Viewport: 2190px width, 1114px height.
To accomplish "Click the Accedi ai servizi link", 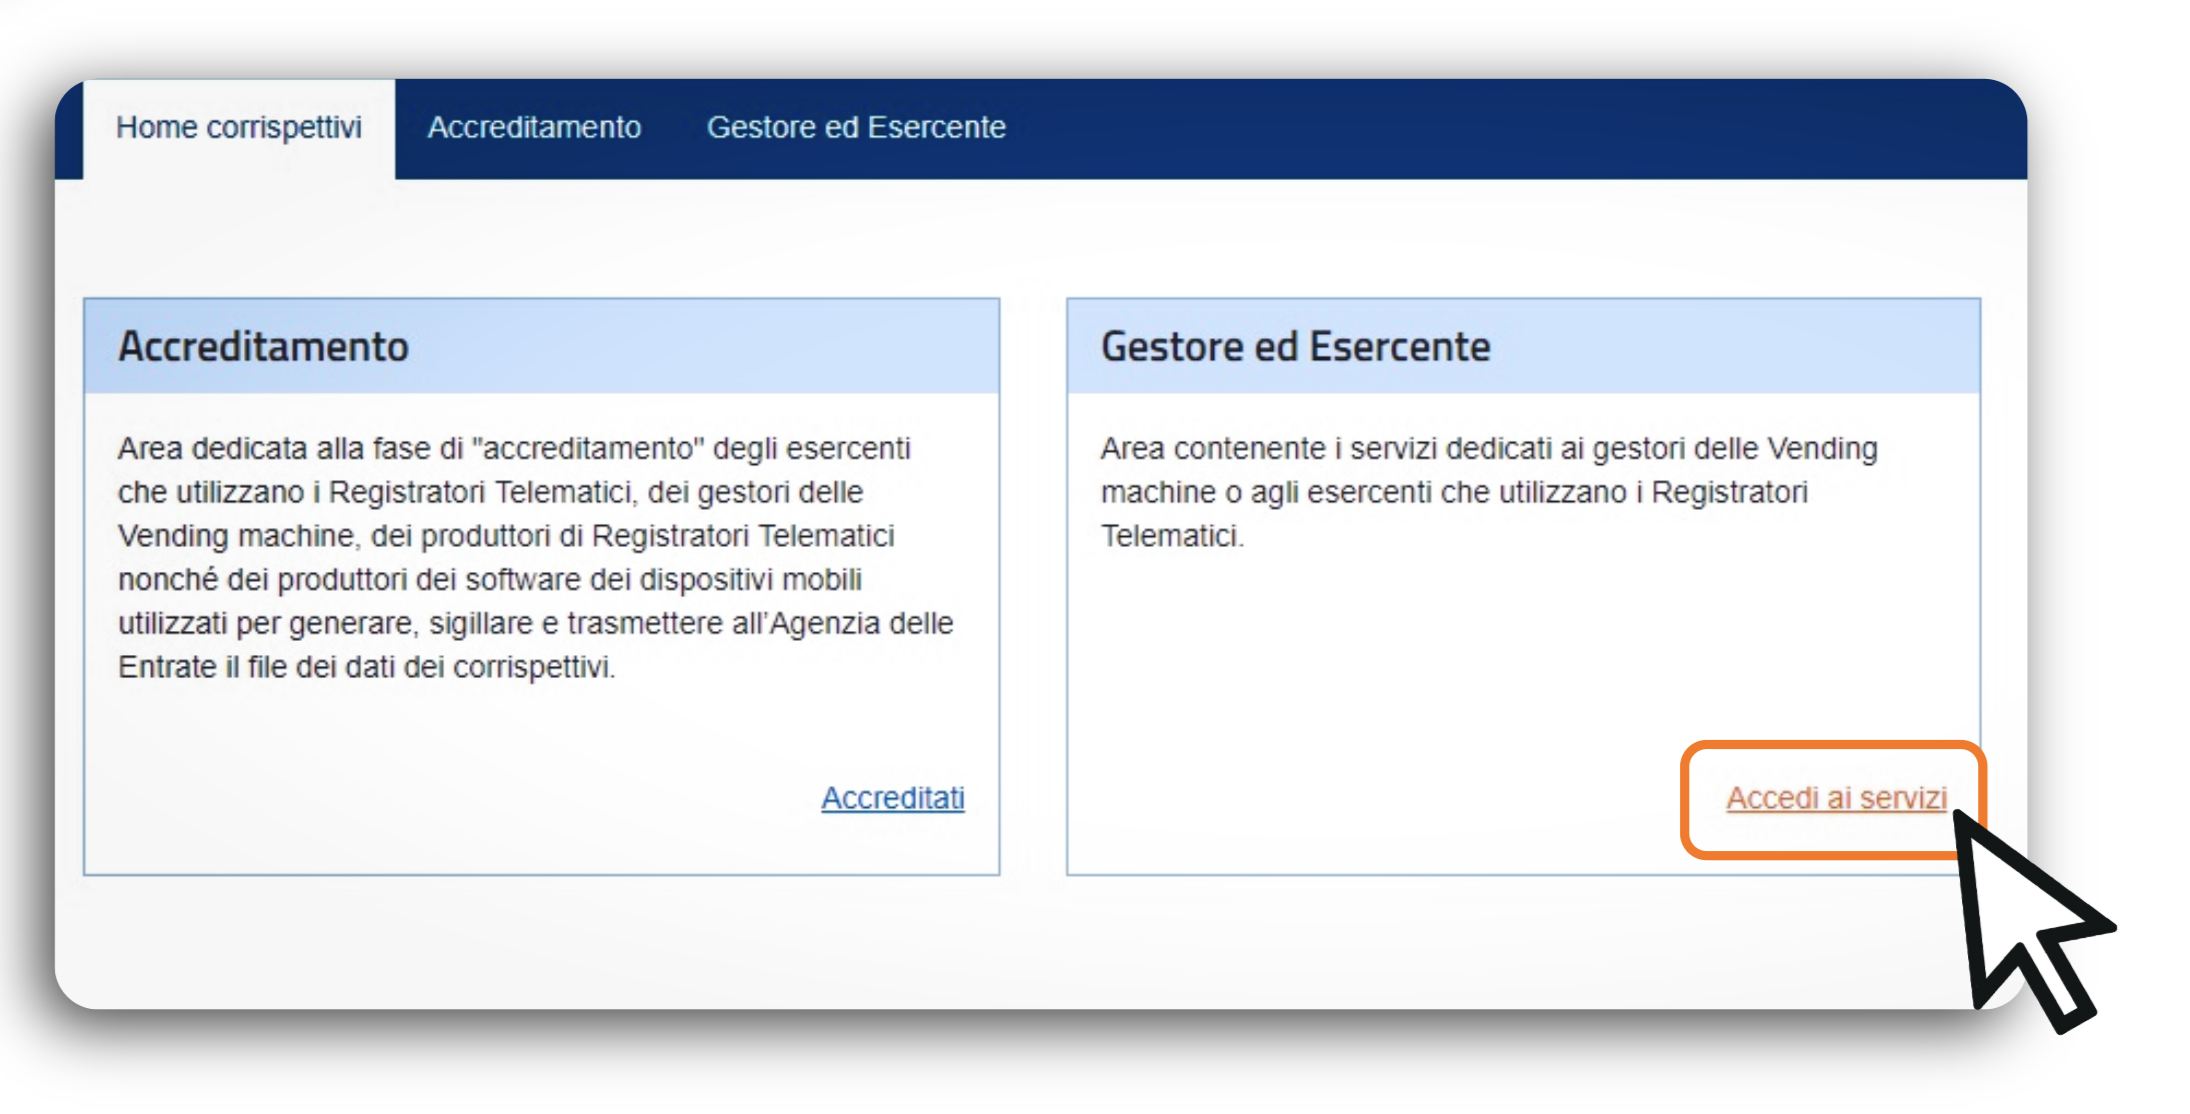I will pyautogui.click(x=1836, y=798).
